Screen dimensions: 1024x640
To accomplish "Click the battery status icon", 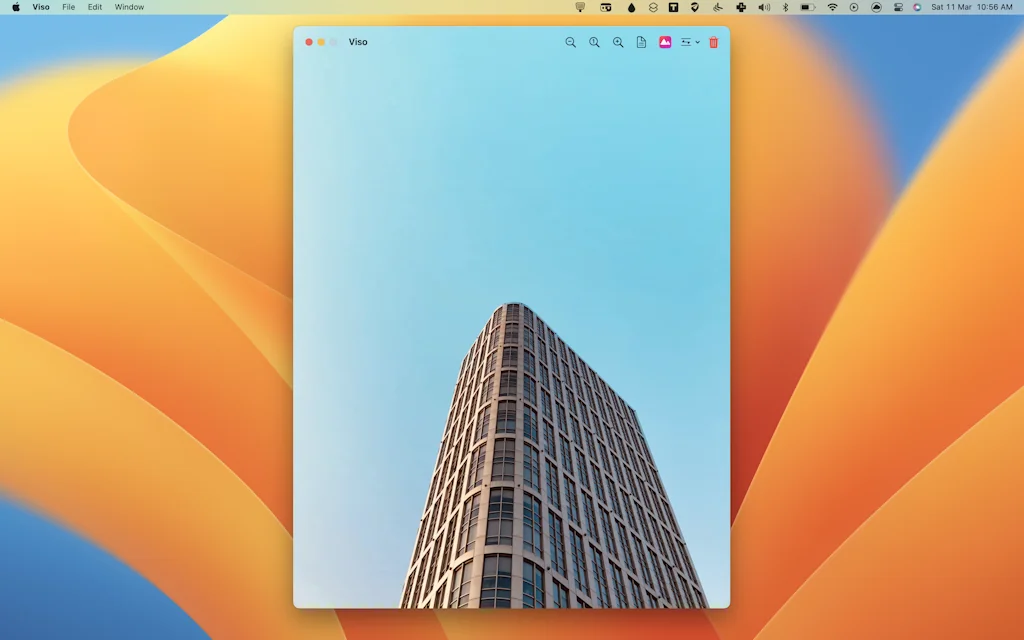I will (x=807, y=7).
